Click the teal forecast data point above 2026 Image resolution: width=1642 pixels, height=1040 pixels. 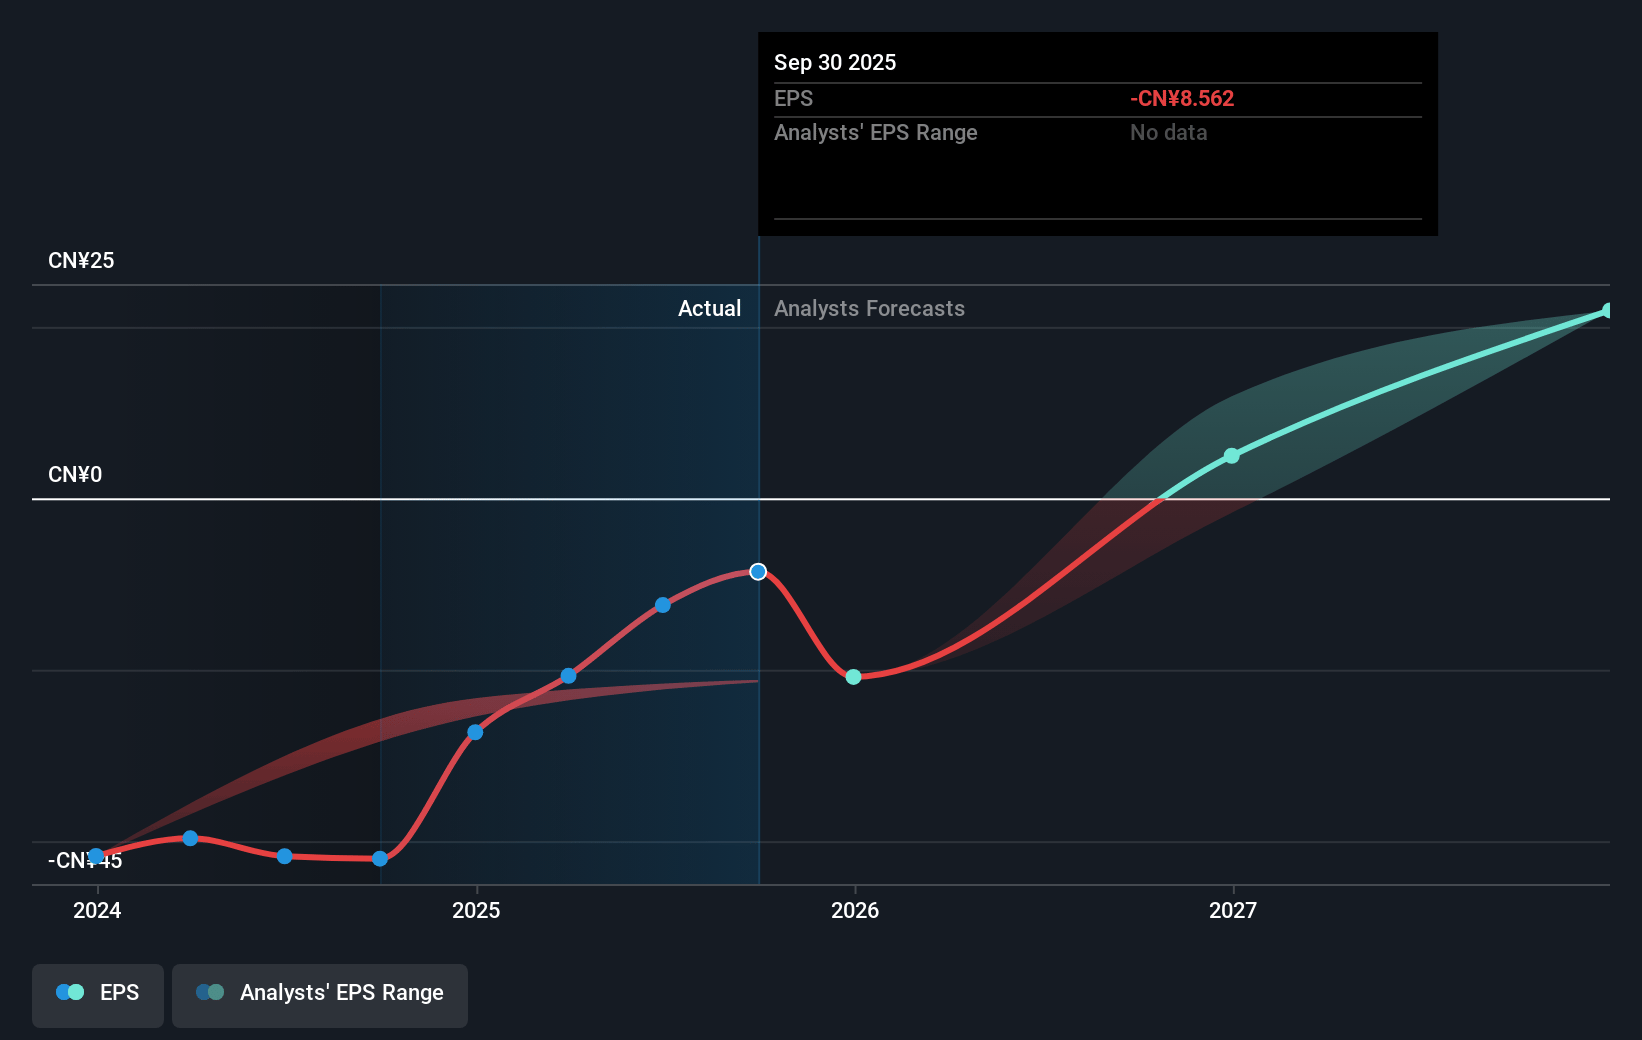[x=853, y=677]
